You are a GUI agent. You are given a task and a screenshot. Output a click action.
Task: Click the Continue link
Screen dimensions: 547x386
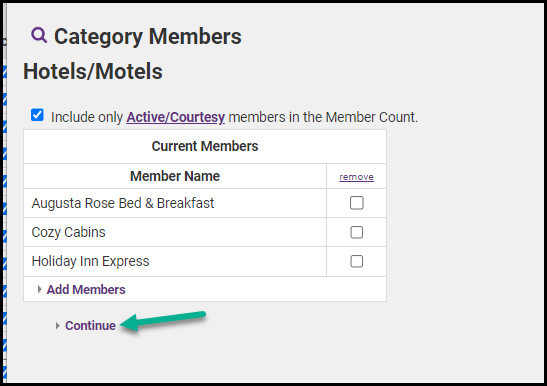tap(90, 326)
